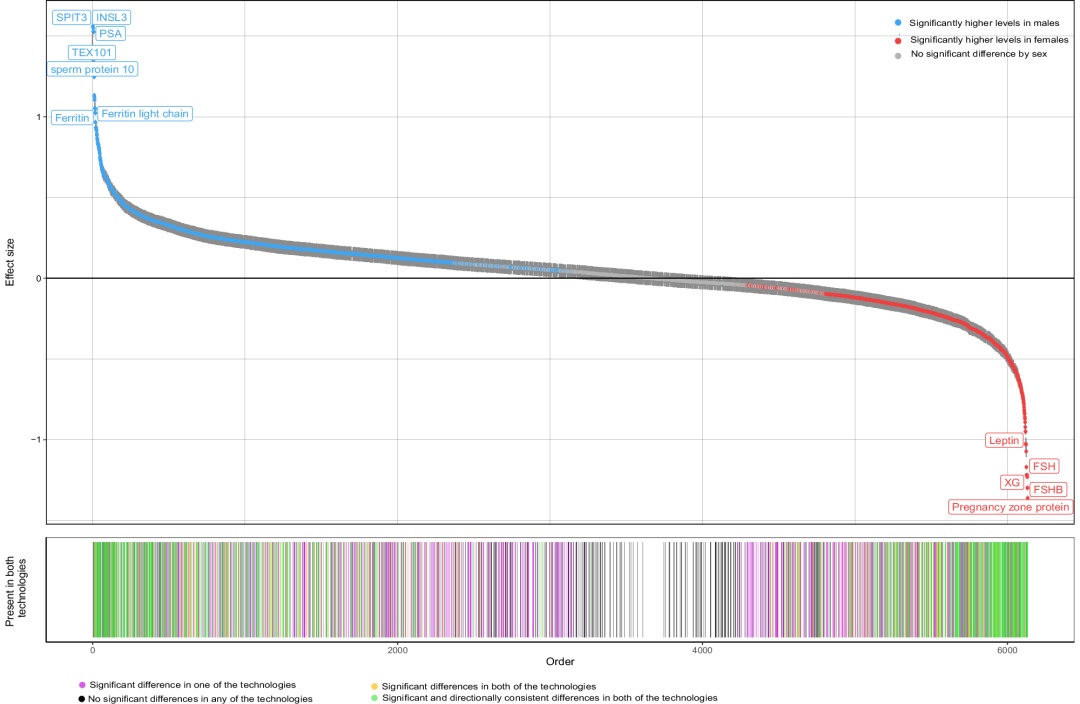Click the x-axis tick label 2000
Screen dimensions: 1080x704
[397, 650]
